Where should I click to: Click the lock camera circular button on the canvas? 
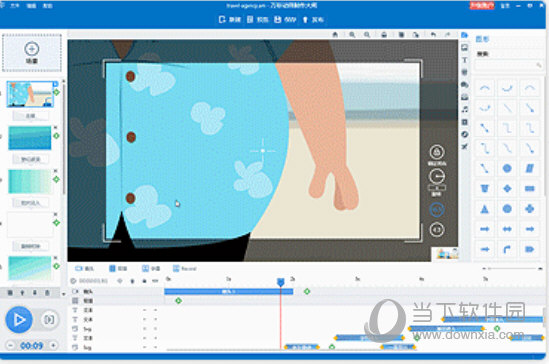point(437,152)
